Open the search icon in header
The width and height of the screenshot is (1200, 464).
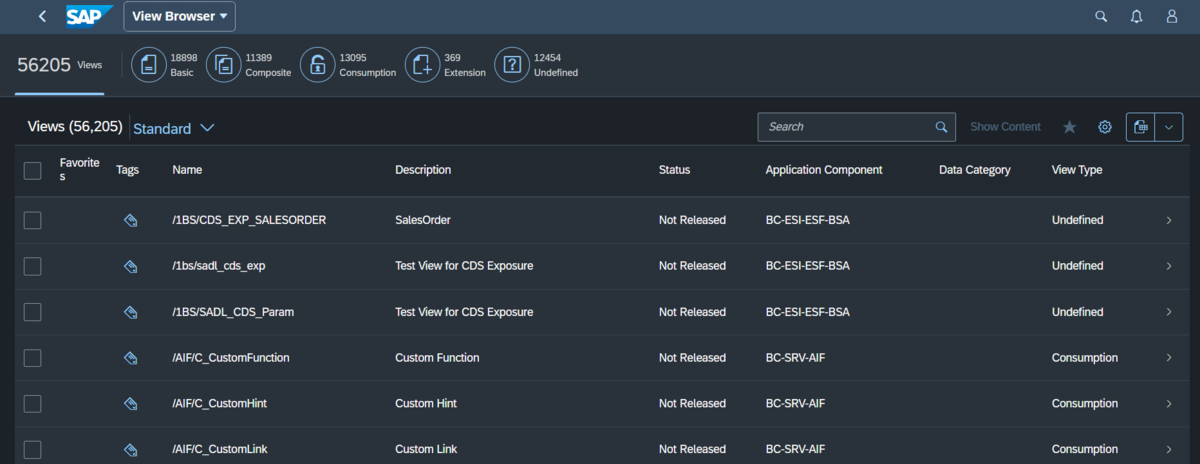[x=1101, y=16]
